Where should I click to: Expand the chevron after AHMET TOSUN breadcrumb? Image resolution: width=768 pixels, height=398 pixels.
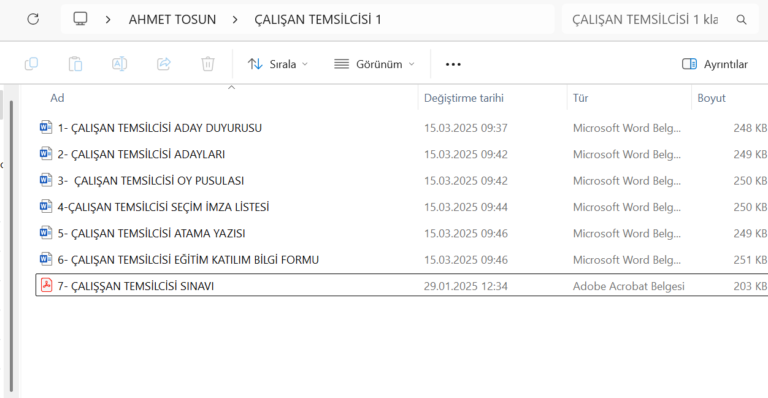235,20
